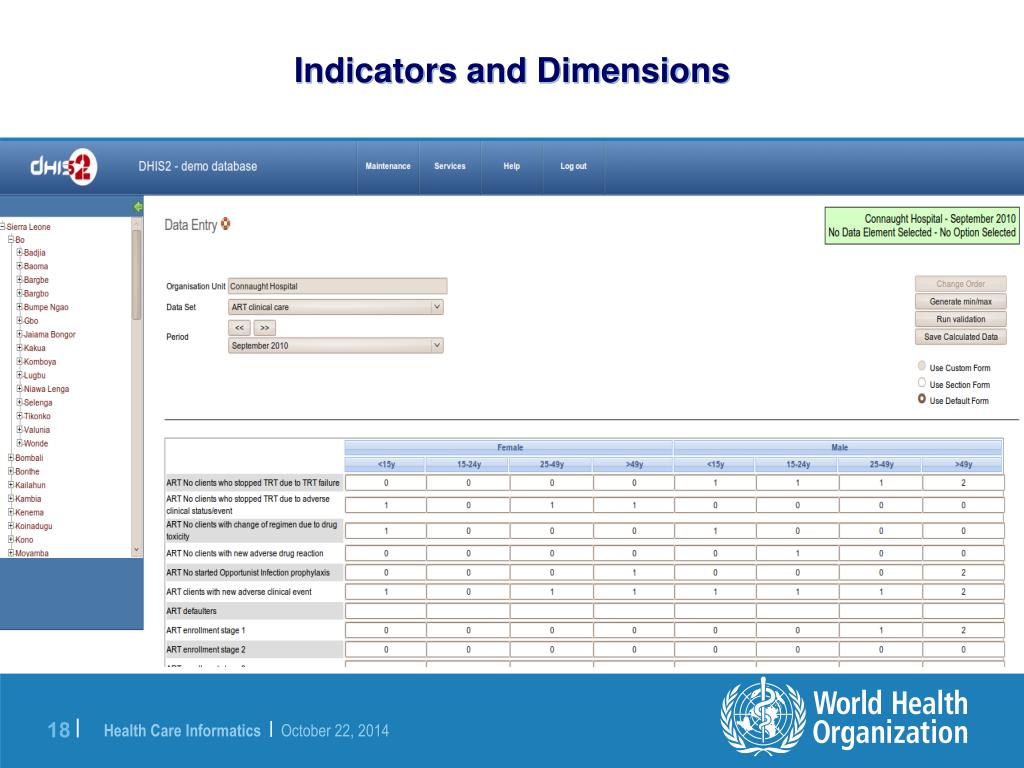Expand the Badjia node
The height and width of the screenshot is (768, 1024).
coord(20,252)
